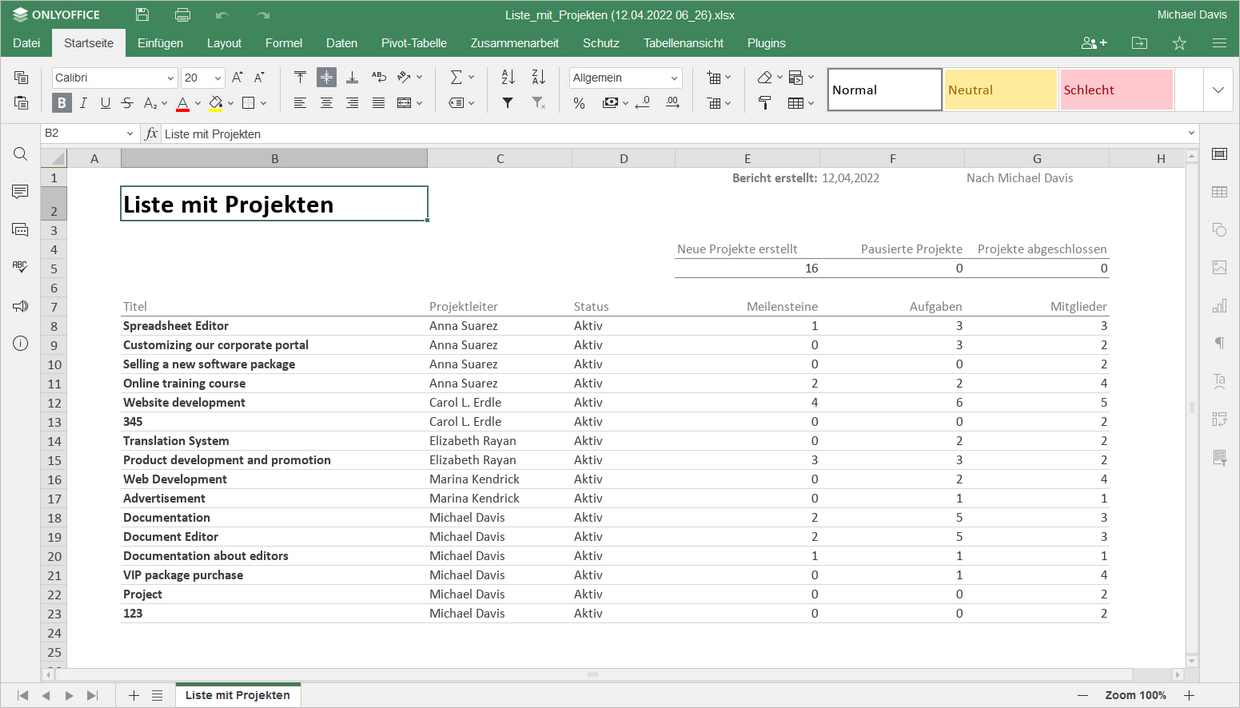The height and width of the screenshot is (708, 1240).
Task: Switch to the Plugins tab
Action: (x=766, y=43)
